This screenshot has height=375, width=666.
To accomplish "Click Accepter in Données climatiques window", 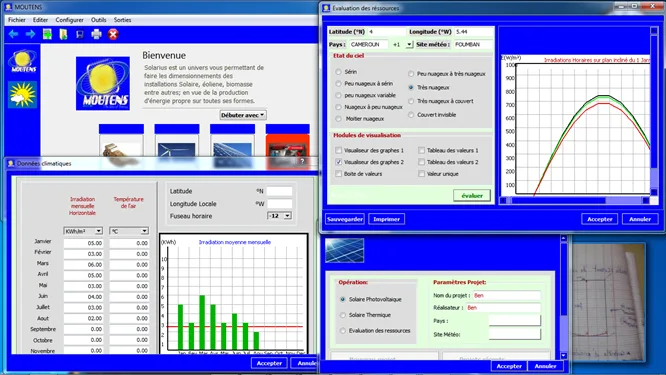I will click(x=269, y=363).
